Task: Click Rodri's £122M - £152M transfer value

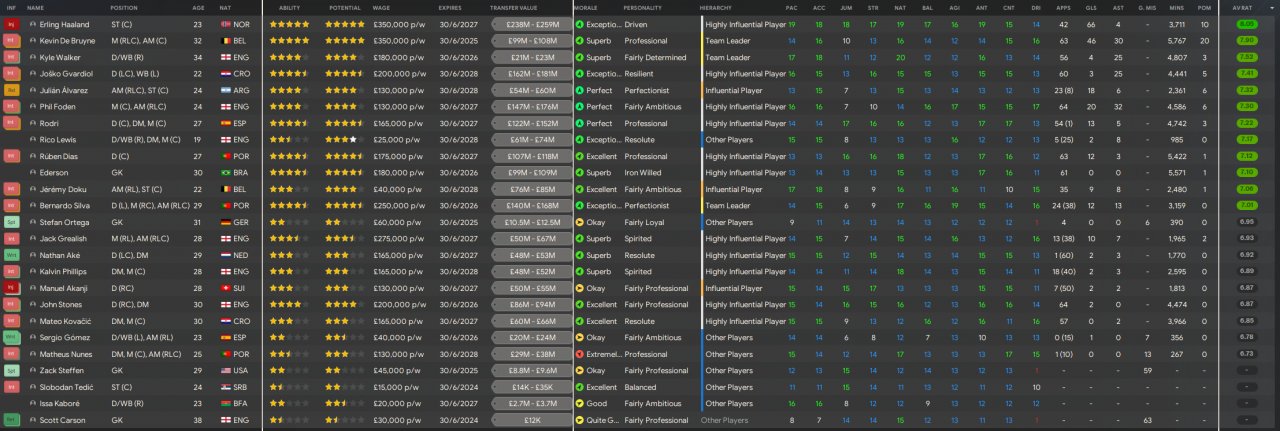Action: [532, 123]
